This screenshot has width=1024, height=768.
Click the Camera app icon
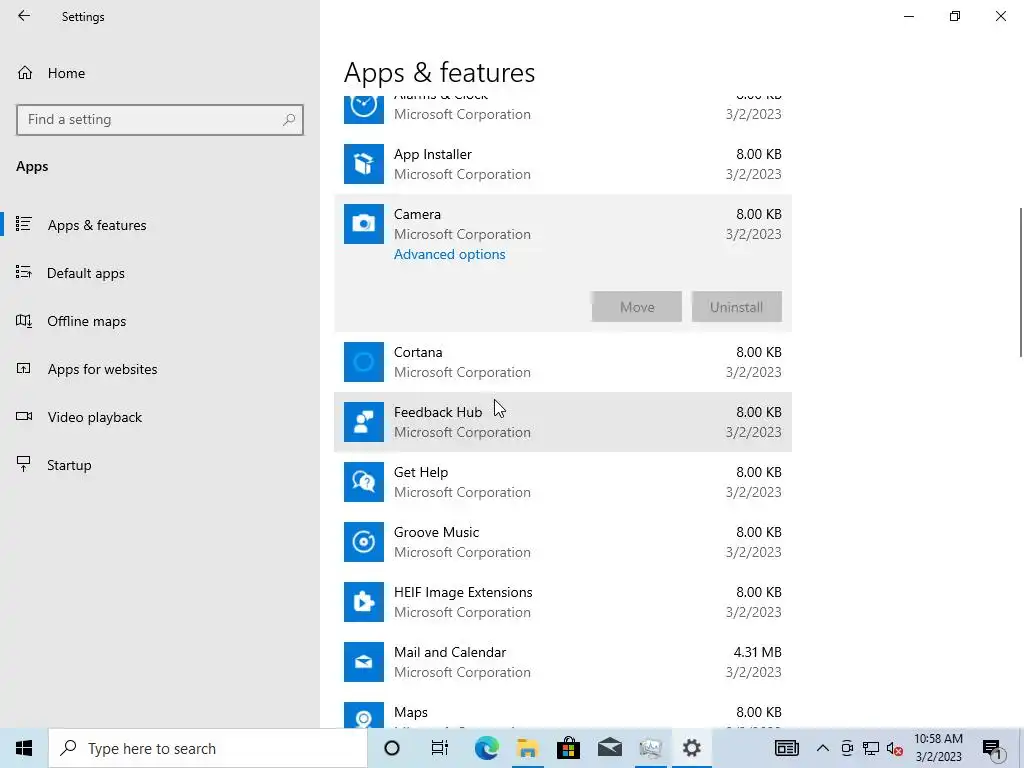click(x=364, y=224)
